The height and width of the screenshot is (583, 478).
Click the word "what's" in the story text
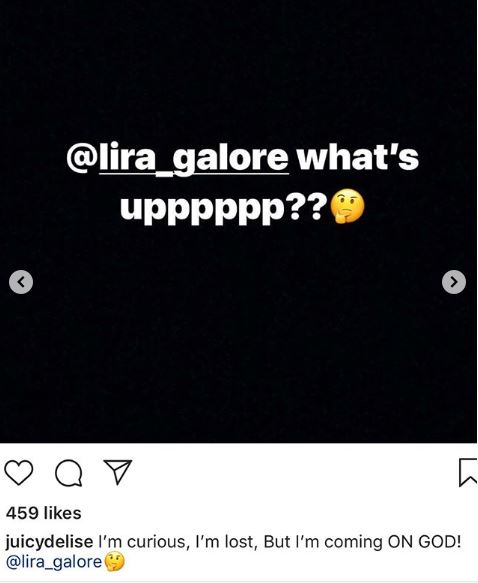tap(358, 158)
